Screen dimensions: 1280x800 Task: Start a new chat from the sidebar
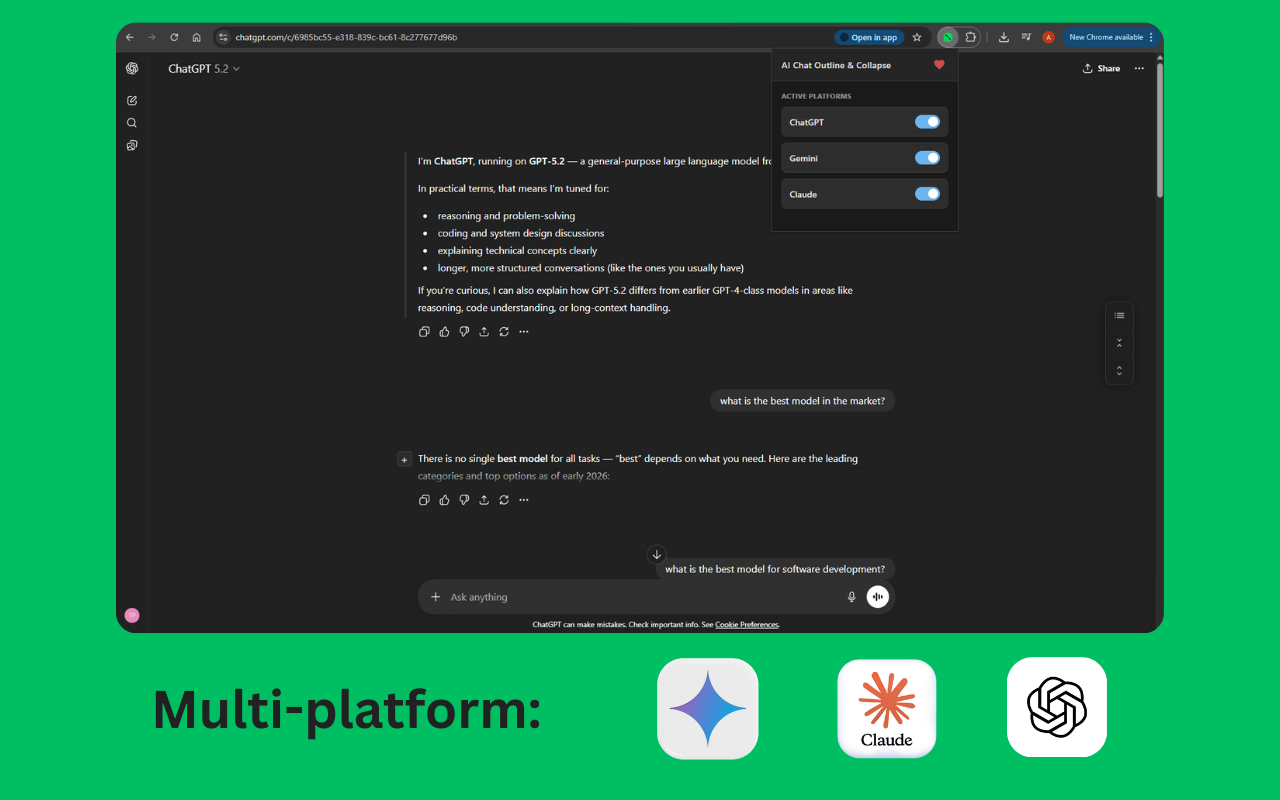pyautogui.click(x=132, y=100)
